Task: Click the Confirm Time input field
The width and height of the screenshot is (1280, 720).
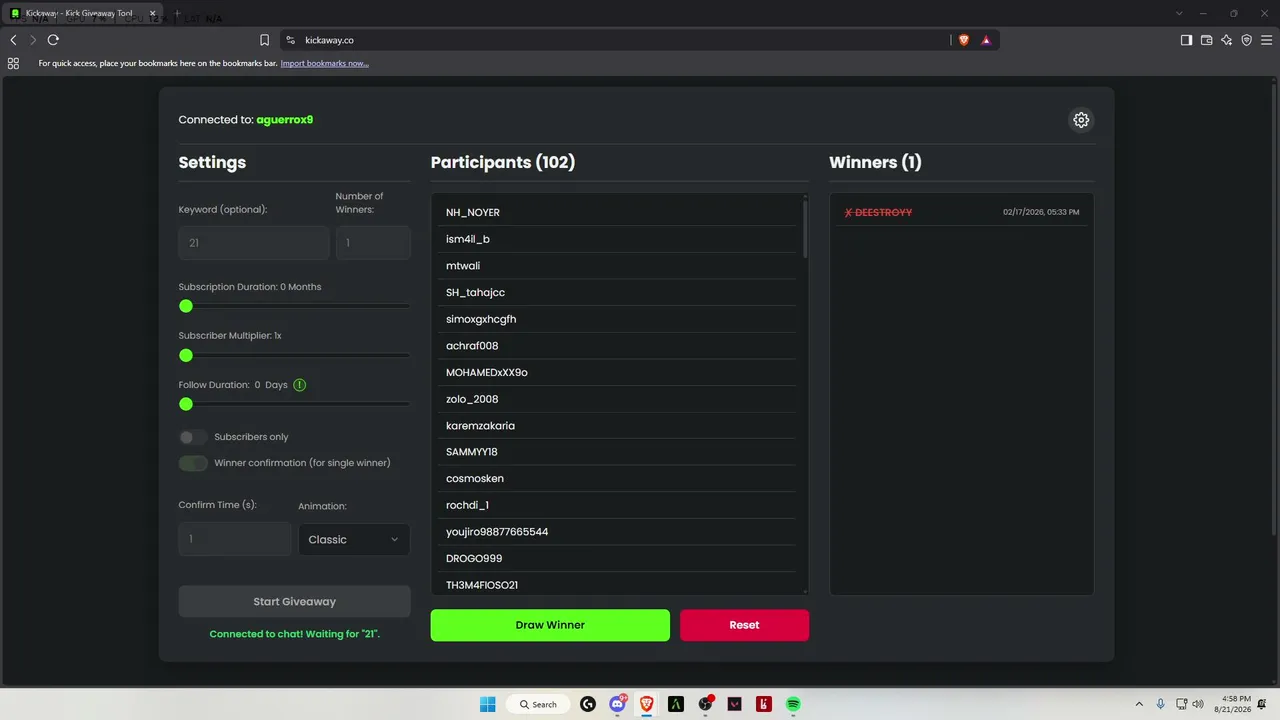Action: point(235,539)
